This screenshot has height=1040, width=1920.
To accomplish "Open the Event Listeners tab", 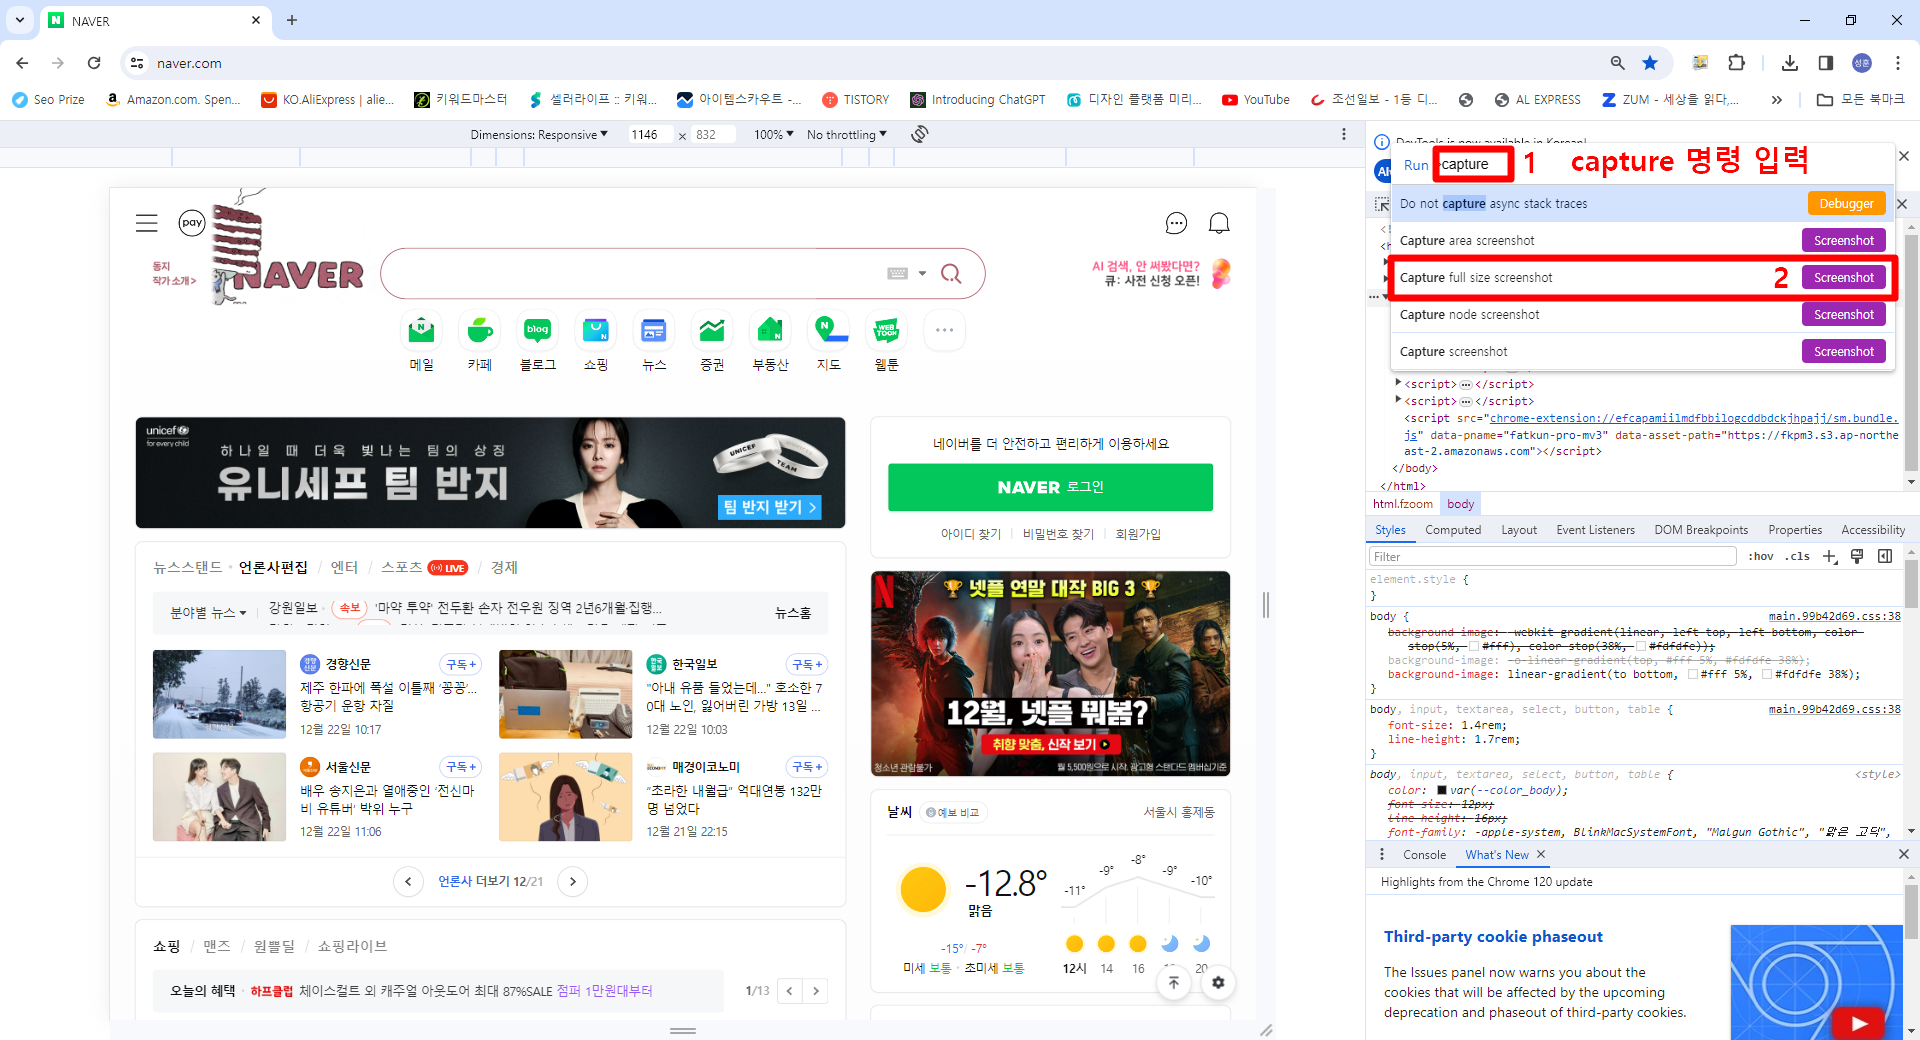I will (1595, 530).
